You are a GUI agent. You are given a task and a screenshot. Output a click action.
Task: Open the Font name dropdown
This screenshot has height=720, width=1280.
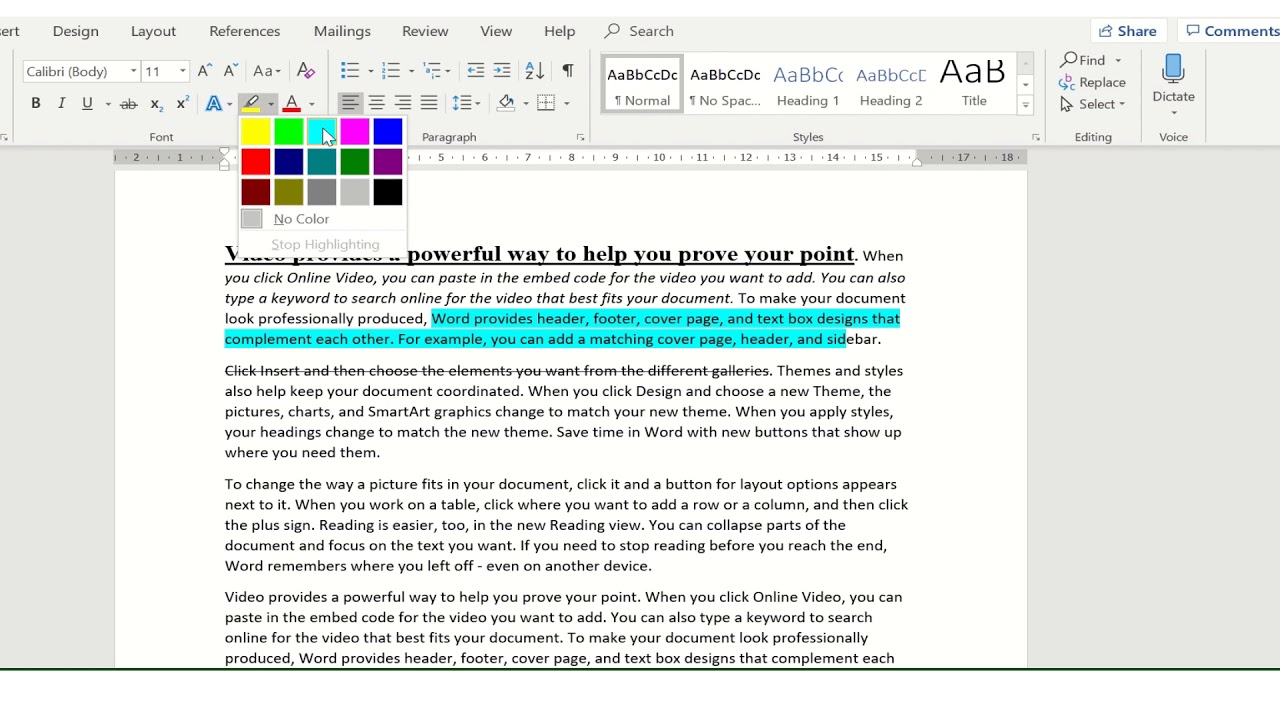(133, 71)
